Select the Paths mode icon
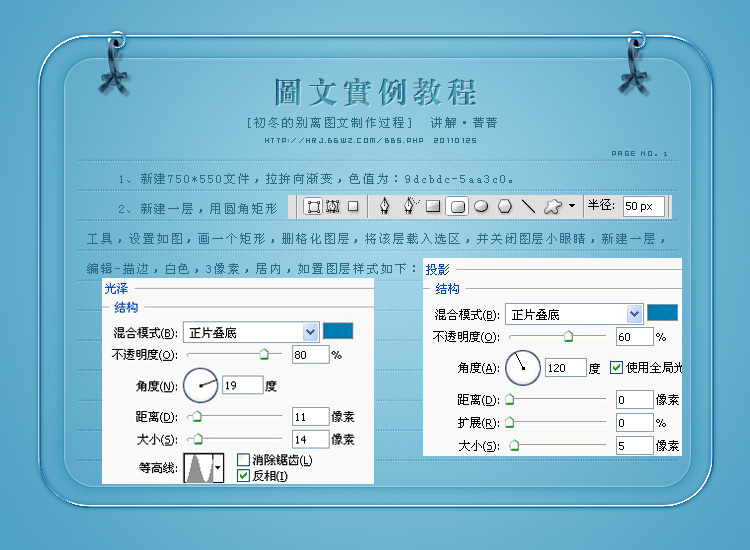Screen dimensions: 750x550 333,207
